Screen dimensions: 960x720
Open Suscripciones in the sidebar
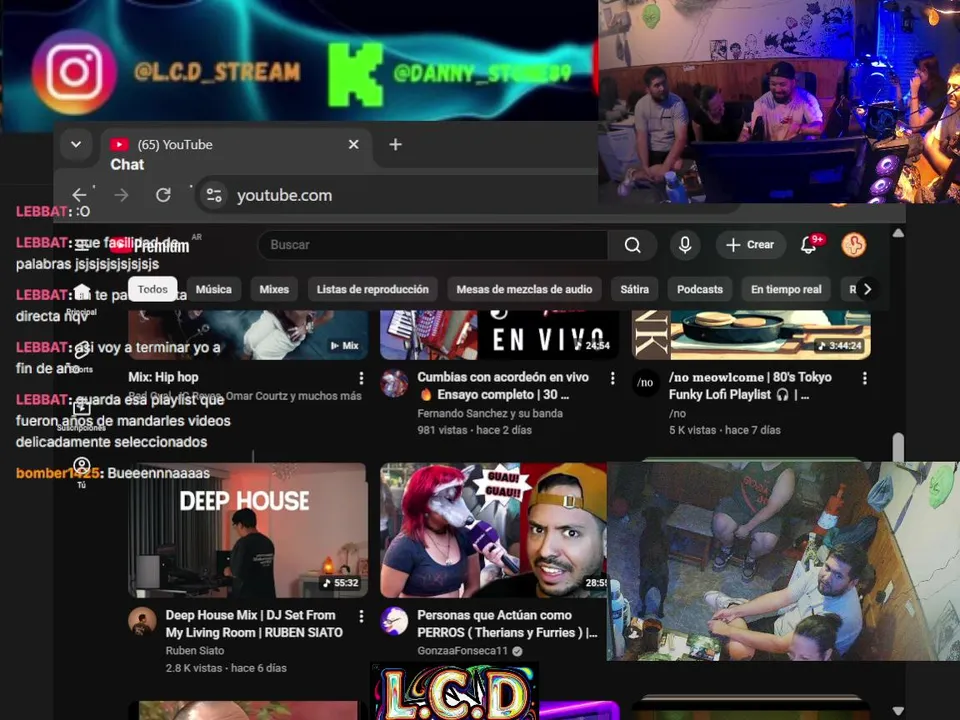(x=81, y=415)
